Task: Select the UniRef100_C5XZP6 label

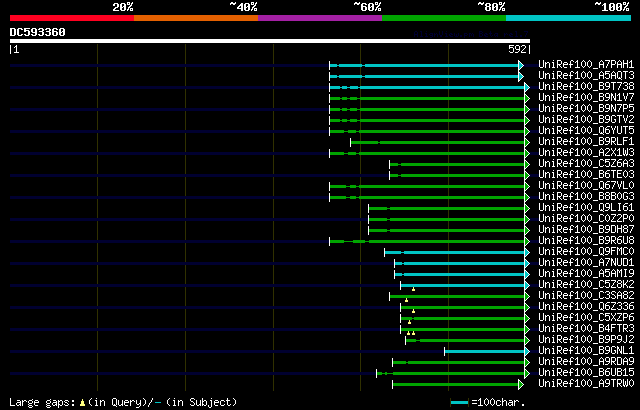Action: (586, 318)
